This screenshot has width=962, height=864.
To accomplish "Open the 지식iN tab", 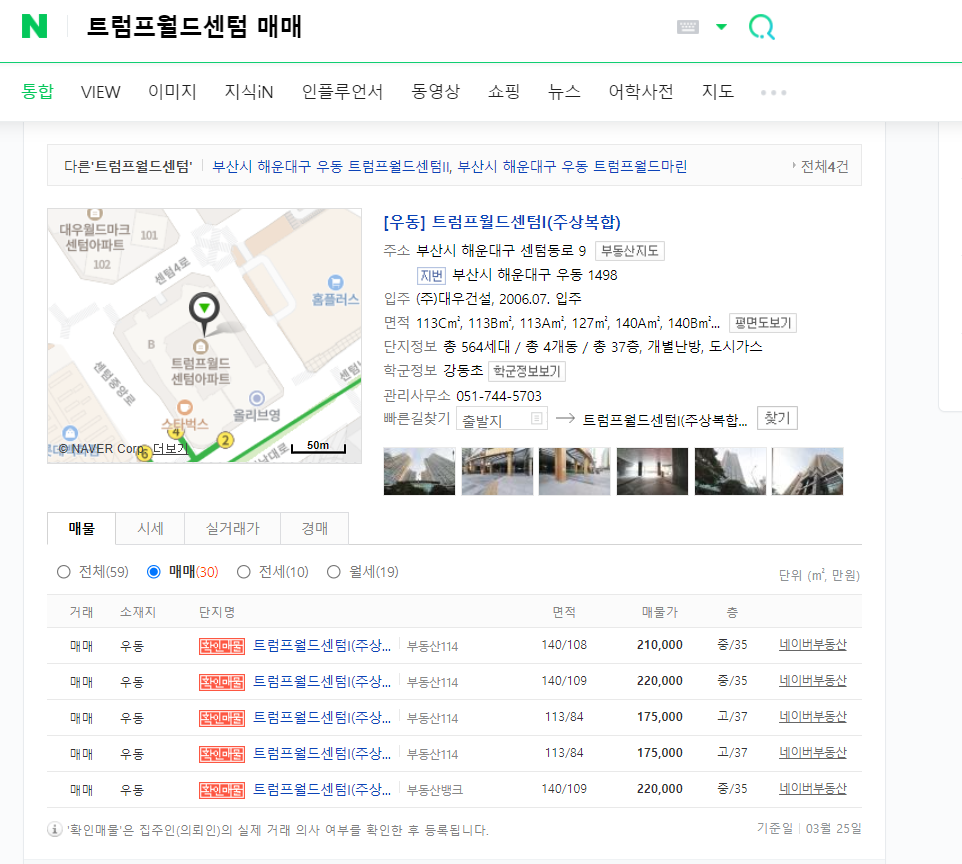I will coord(248,91).
